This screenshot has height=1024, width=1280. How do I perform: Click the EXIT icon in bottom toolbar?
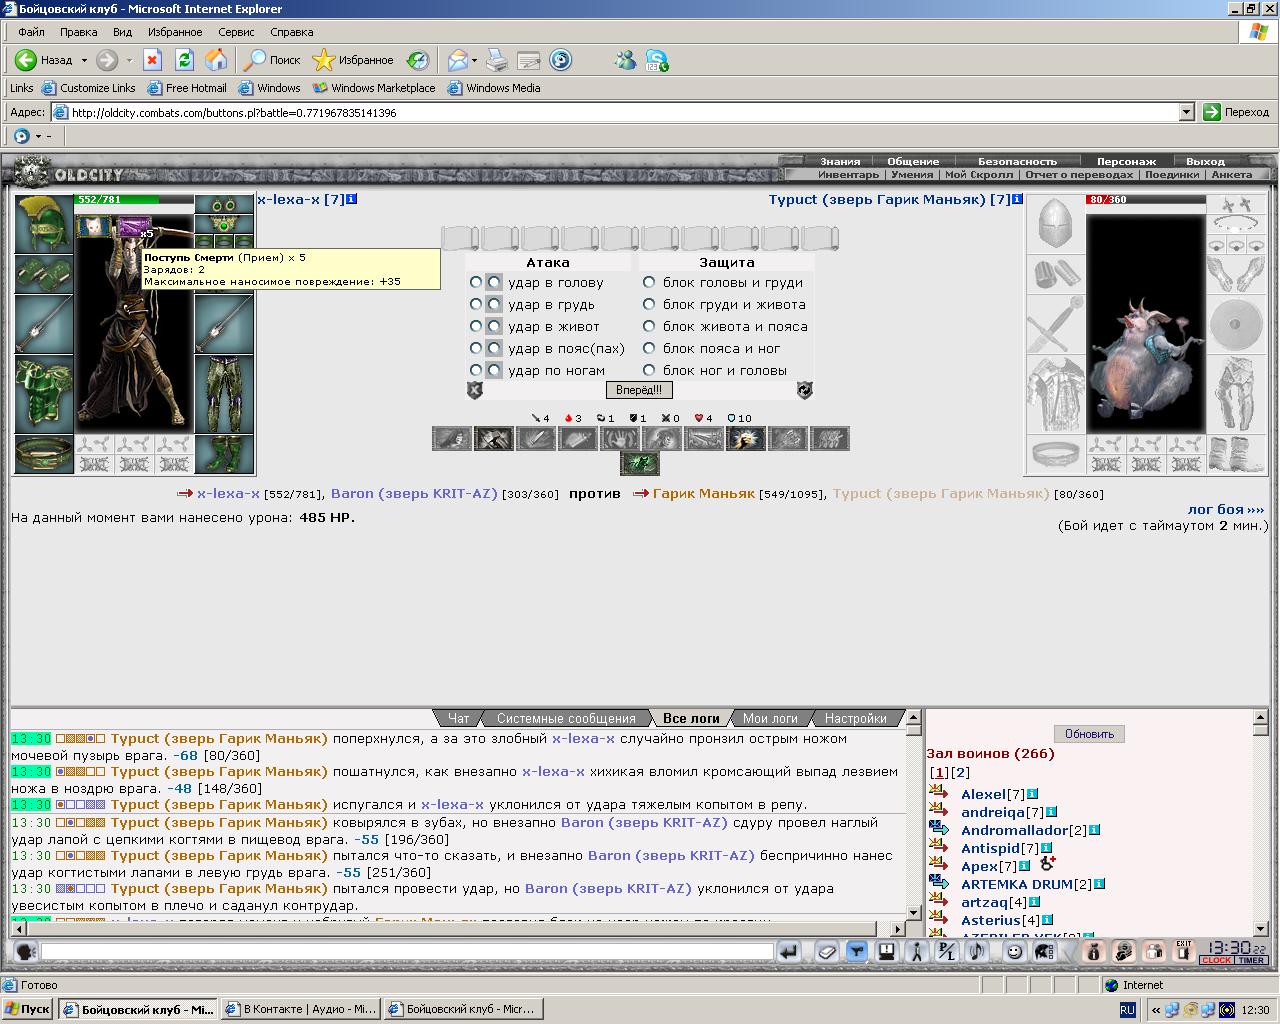point(1185,952)
